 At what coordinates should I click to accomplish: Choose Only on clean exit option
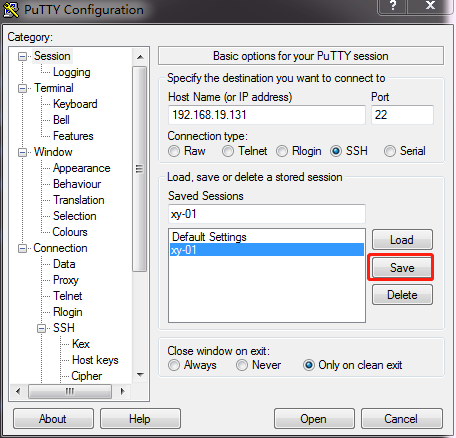[309, 365]
